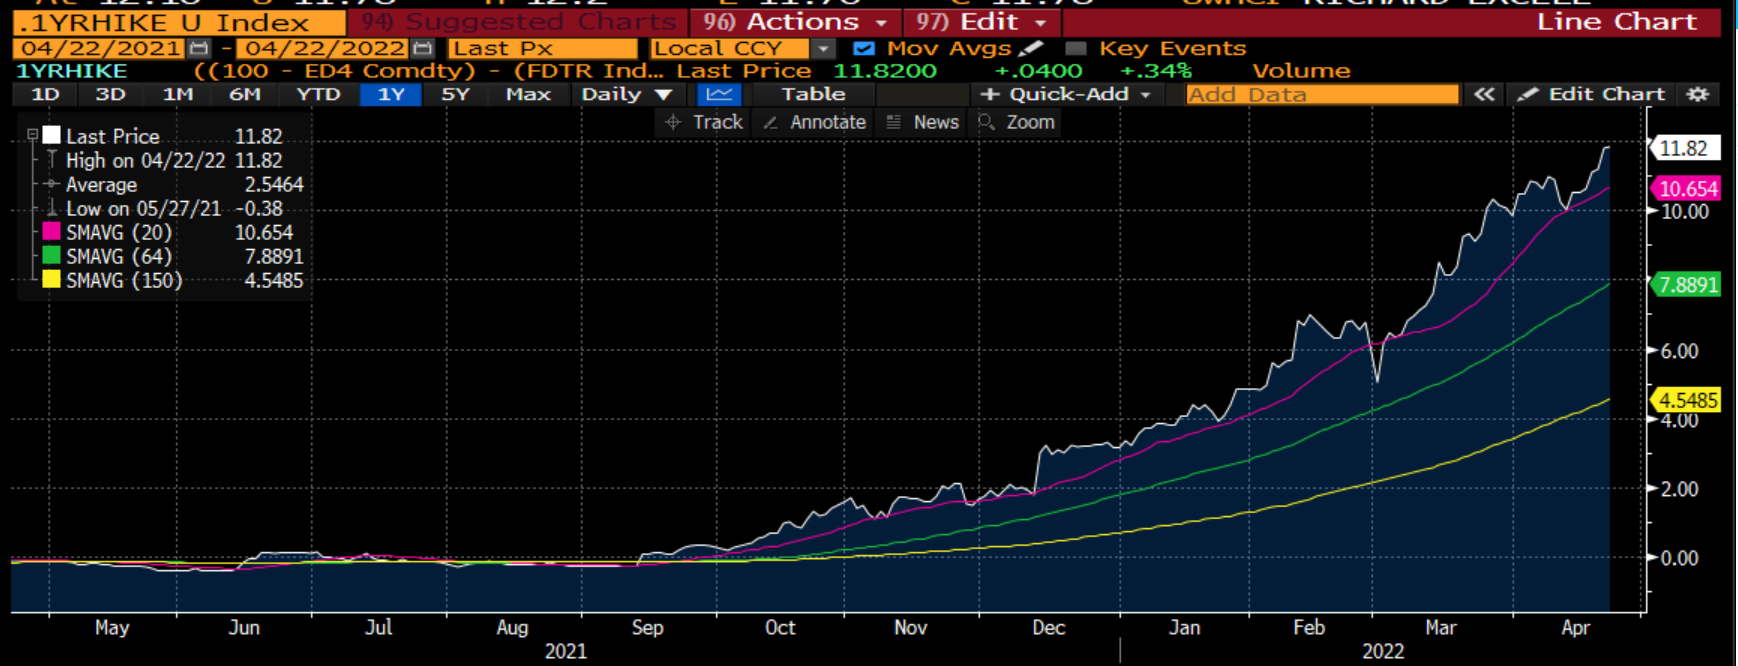This screenshot has width=1738, height=666.
Task: Select the line chart type icon
Action: pos(718,94)
